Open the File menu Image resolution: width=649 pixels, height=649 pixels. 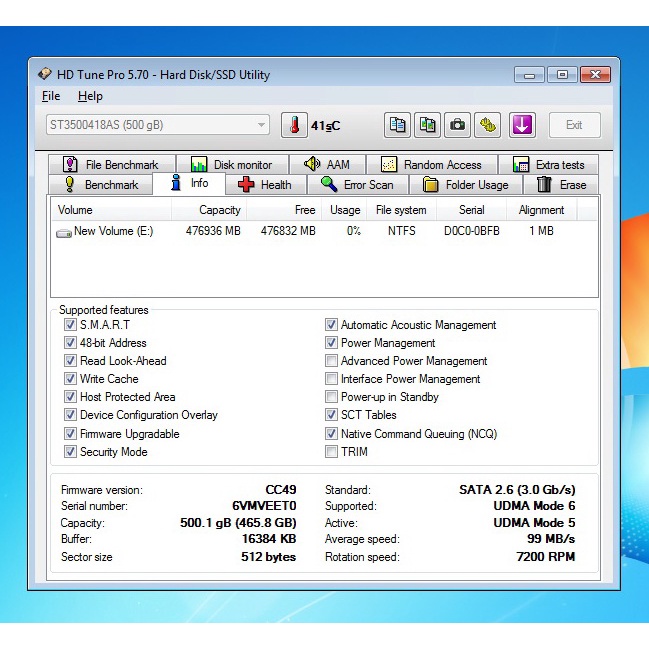[51, 96]
